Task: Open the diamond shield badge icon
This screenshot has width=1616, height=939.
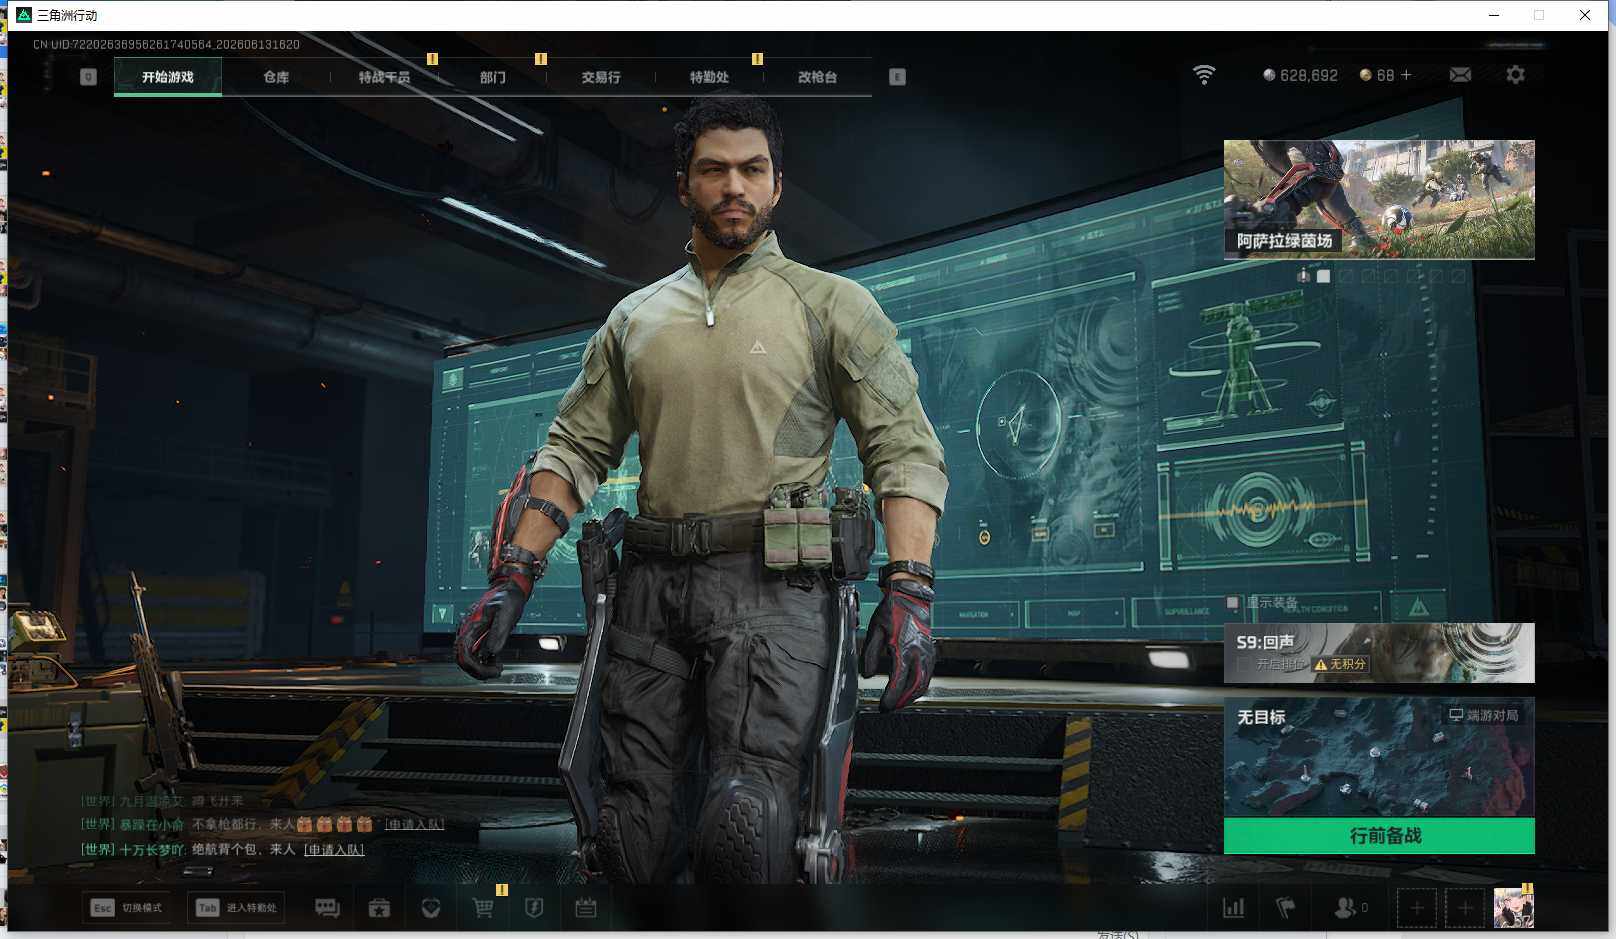Action: pos(431,908)
